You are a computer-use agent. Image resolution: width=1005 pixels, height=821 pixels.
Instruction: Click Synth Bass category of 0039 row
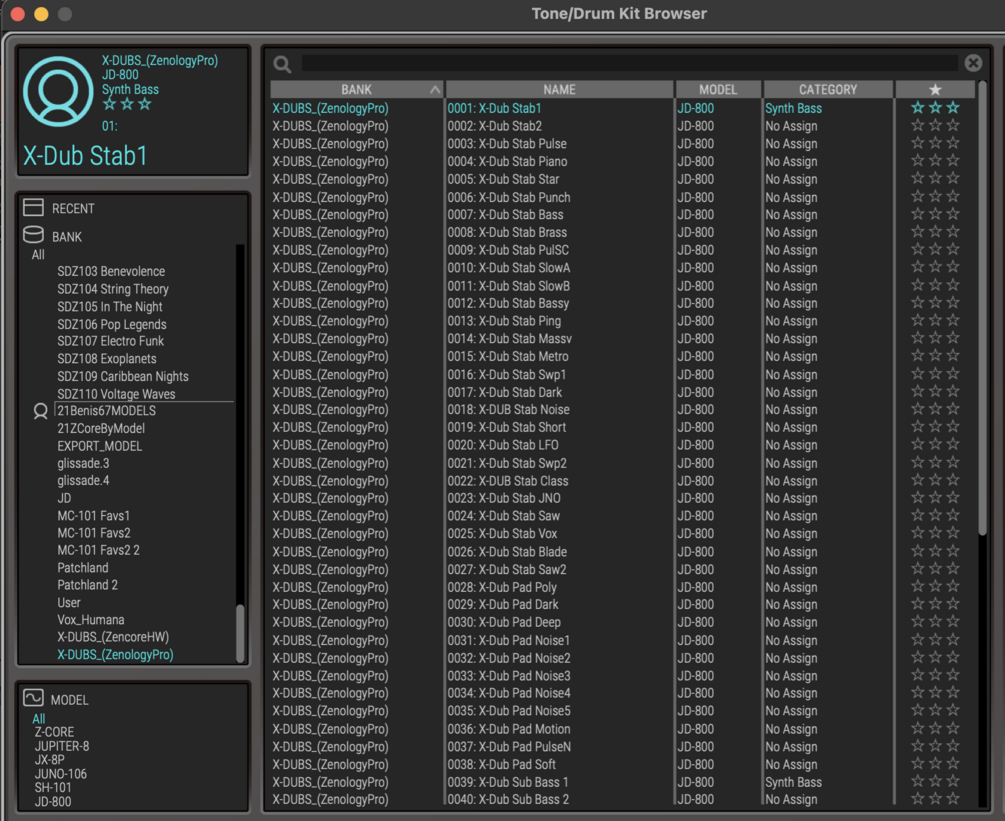point(793,782)
